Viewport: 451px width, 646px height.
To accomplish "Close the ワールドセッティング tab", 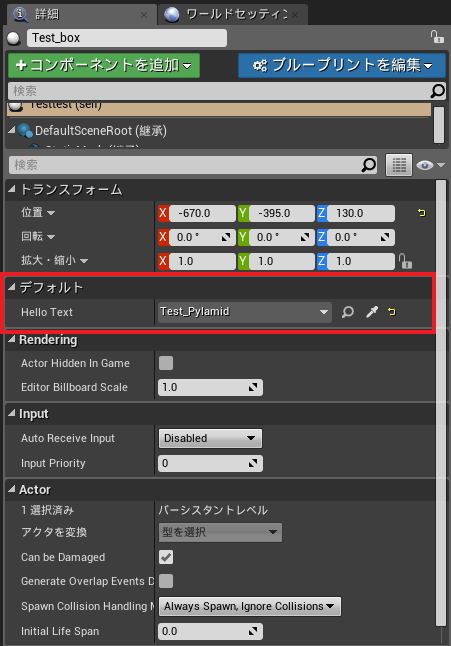I will pyautogui.click(x=295, y=15).
